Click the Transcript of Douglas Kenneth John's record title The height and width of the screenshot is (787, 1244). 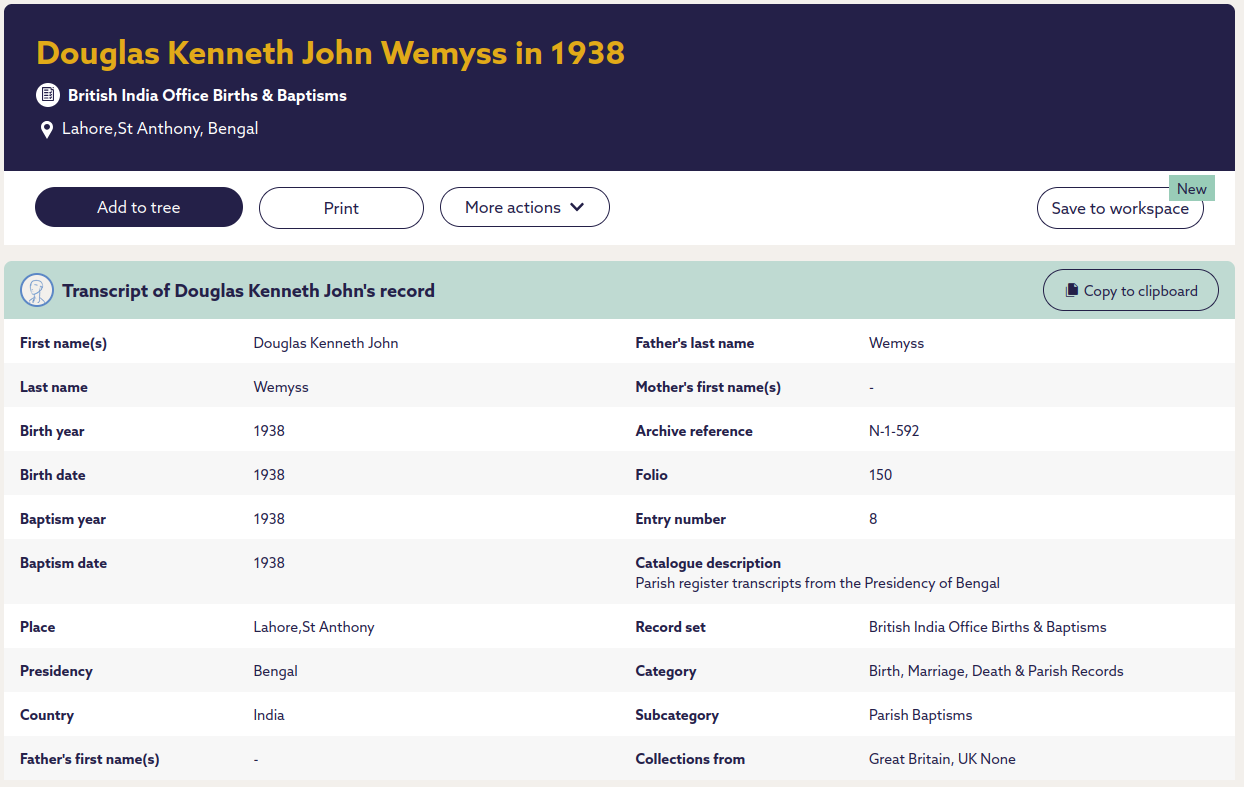click(x=248, y=291)
